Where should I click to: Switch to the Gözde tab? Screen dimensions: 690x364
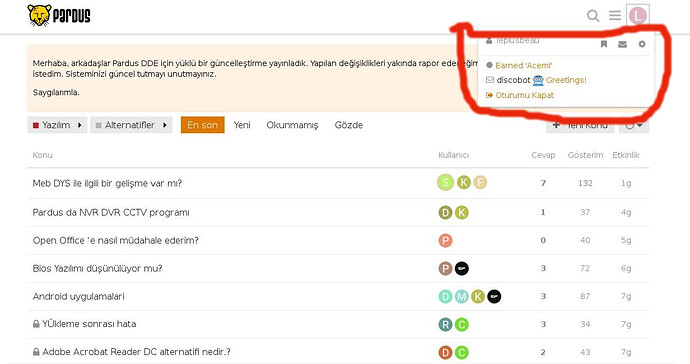pos(349,125)
